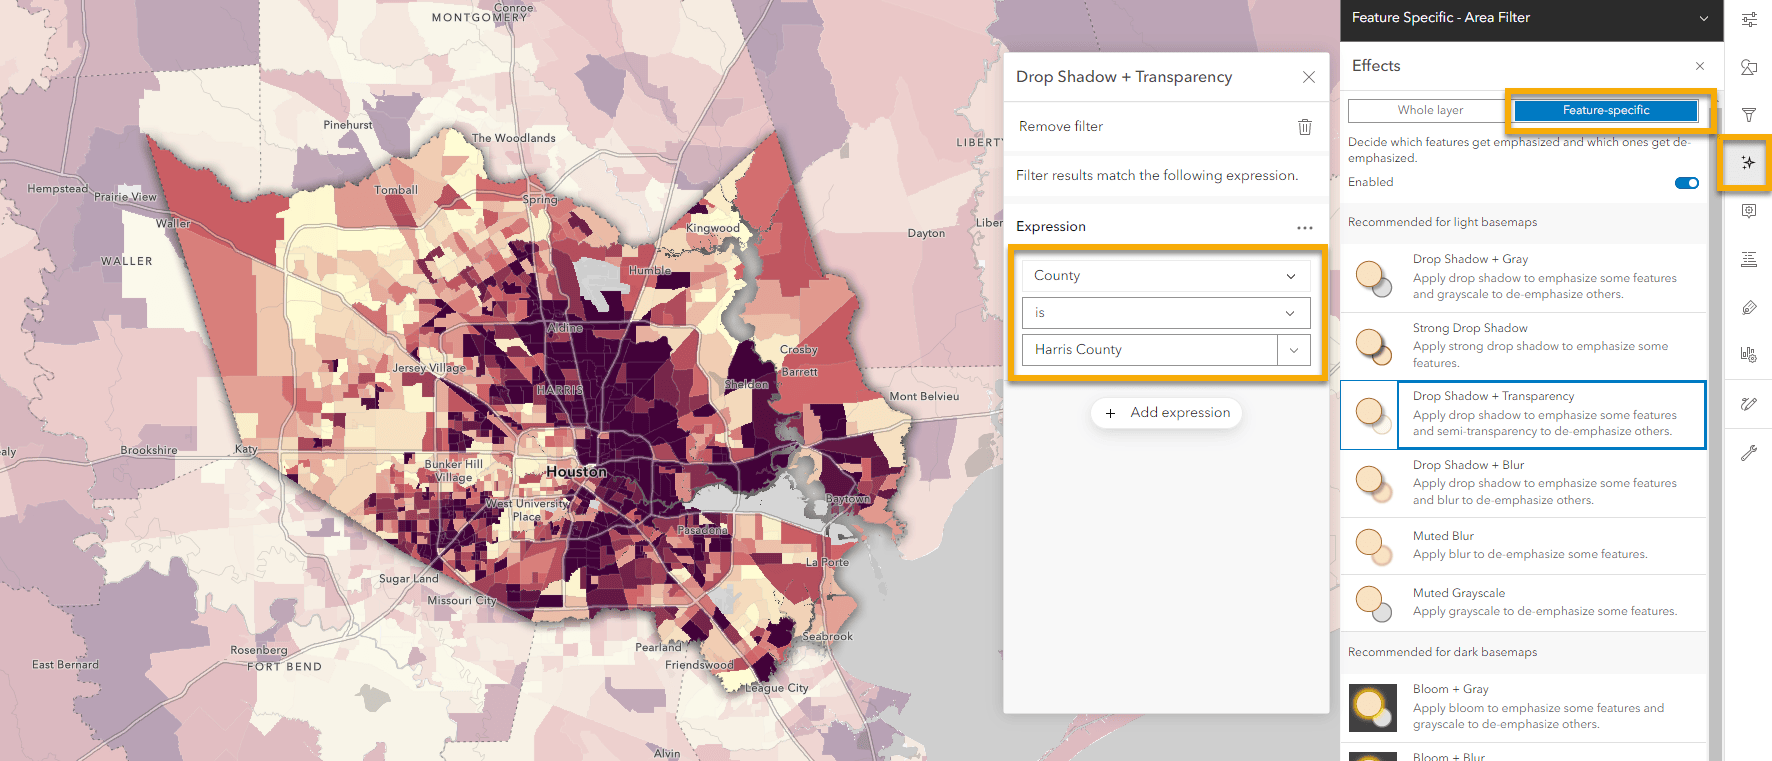The height and width of the screenshot is (761, 1772).
Task: Open the Styles pane icon
Action: (1749, 67)
